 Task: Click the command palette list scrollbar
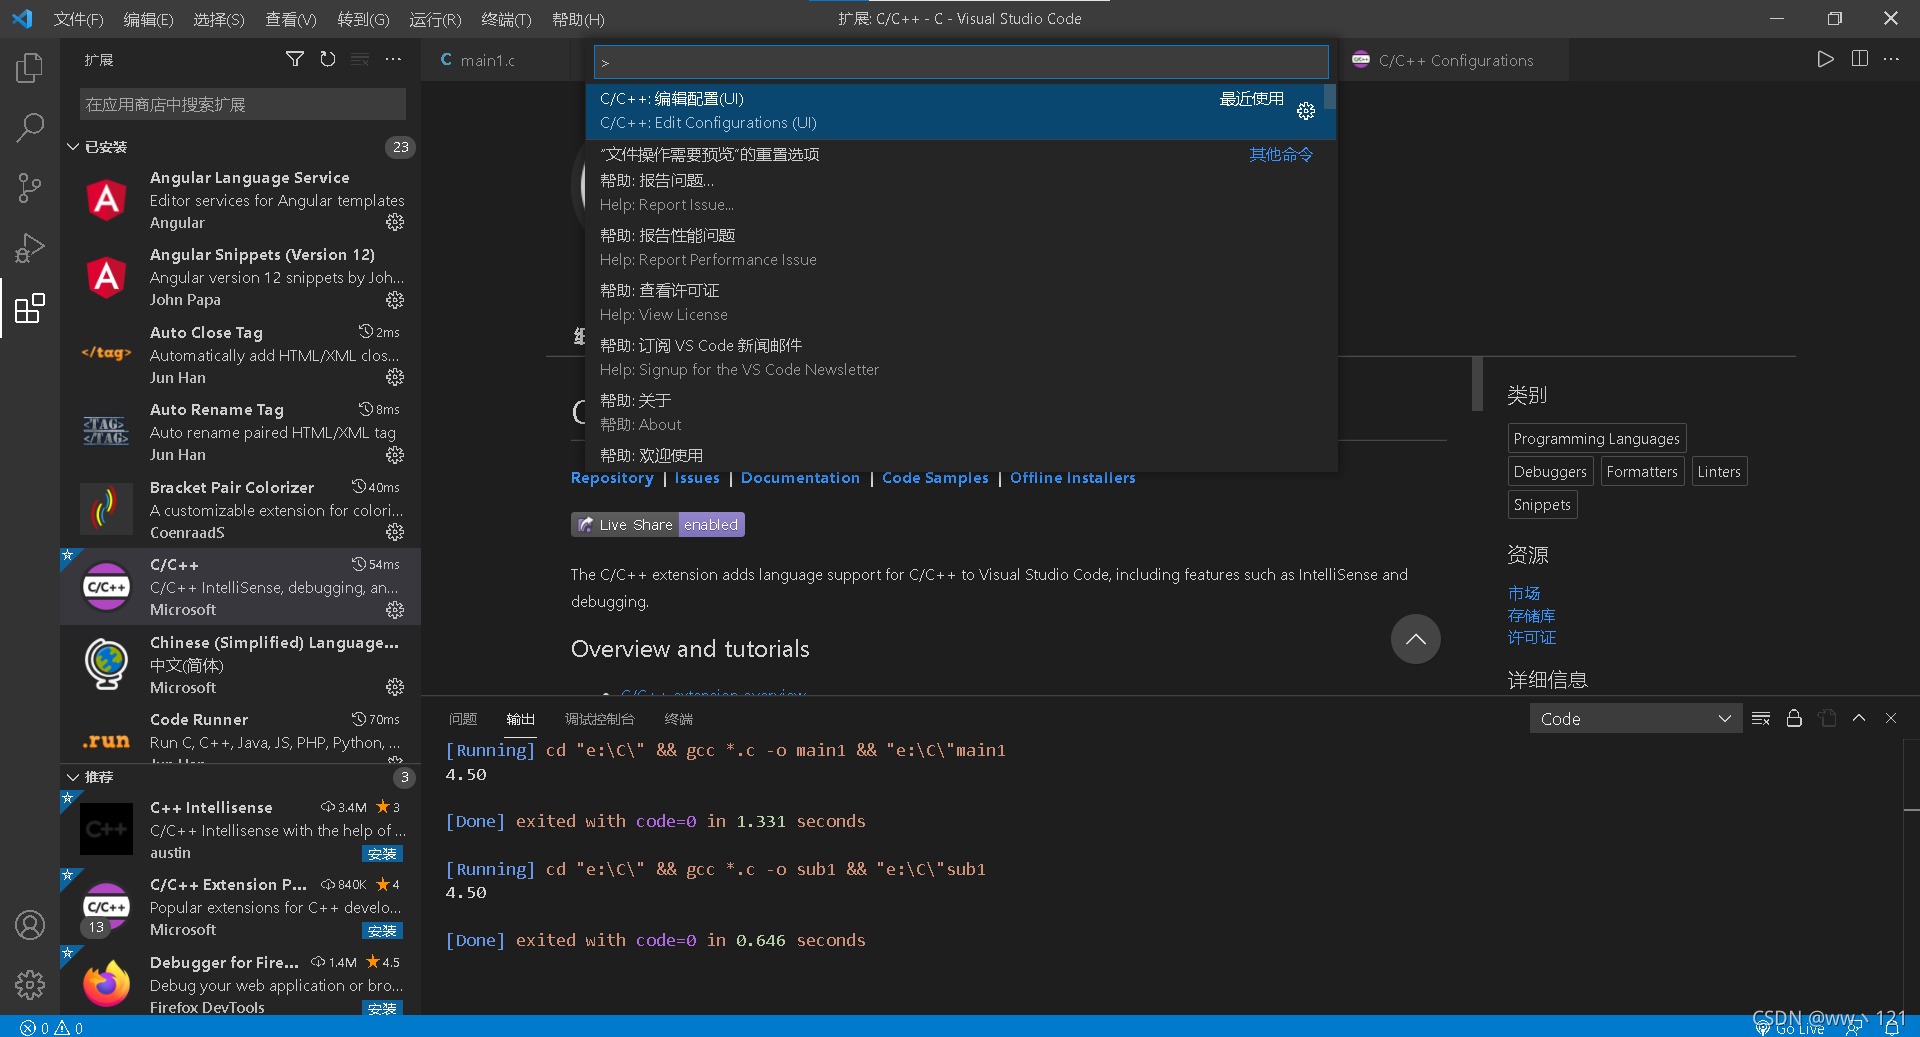[x=1330, y=96]
